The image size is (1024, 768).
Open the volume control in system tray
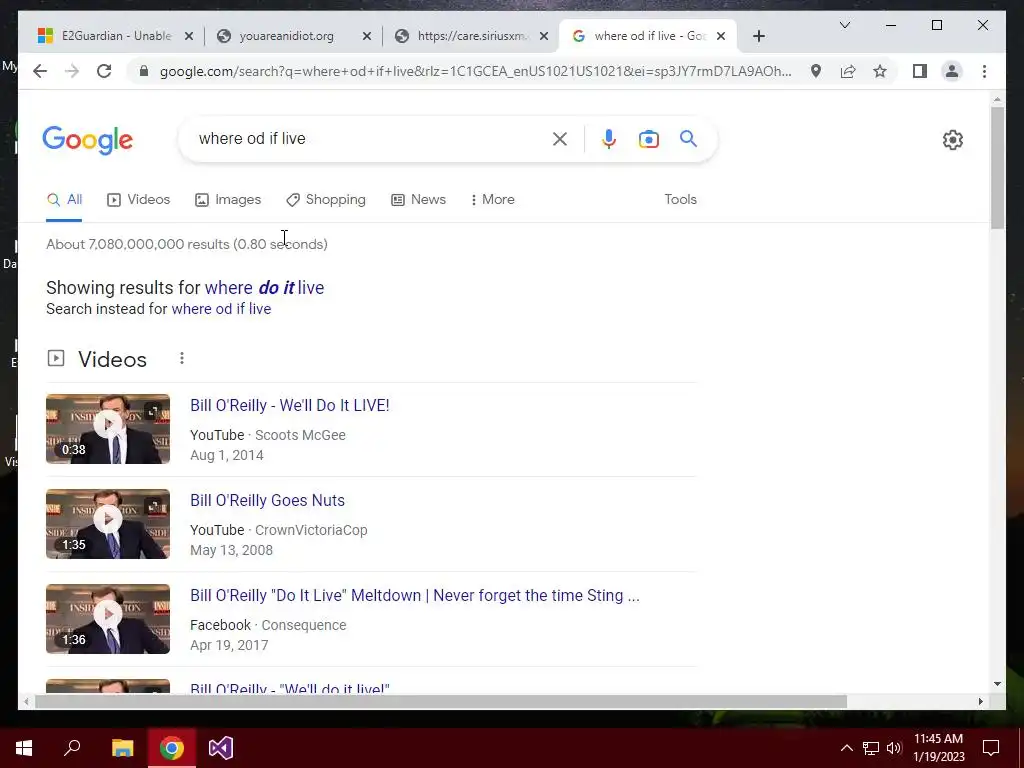click(x=894, y=748)
